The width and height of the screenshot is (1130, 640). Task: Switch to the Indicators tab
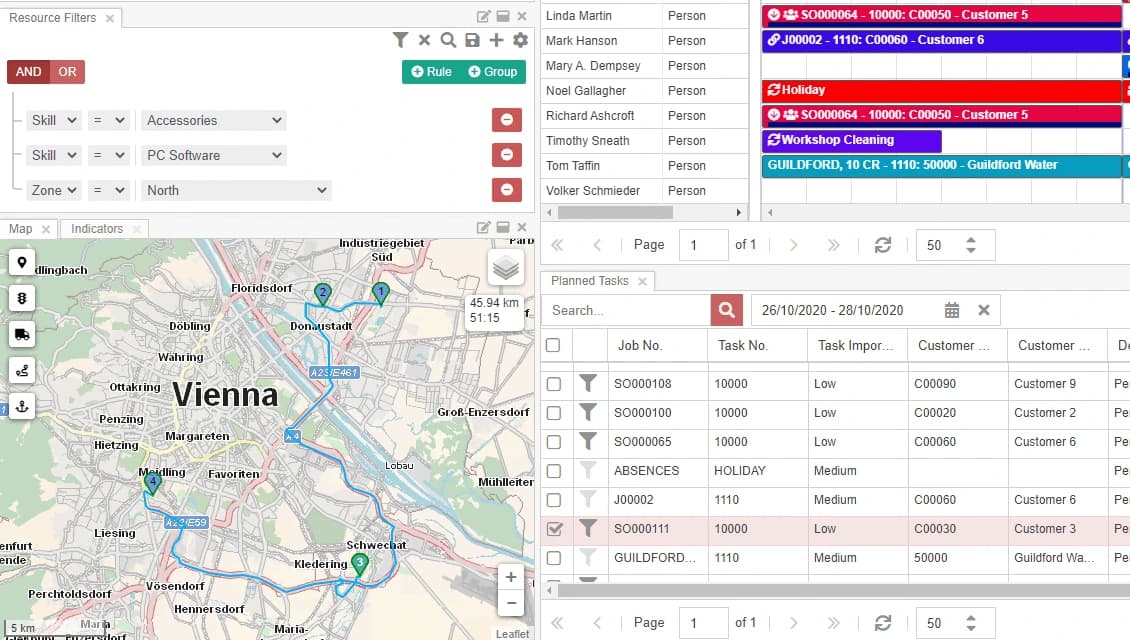[97, 229]
